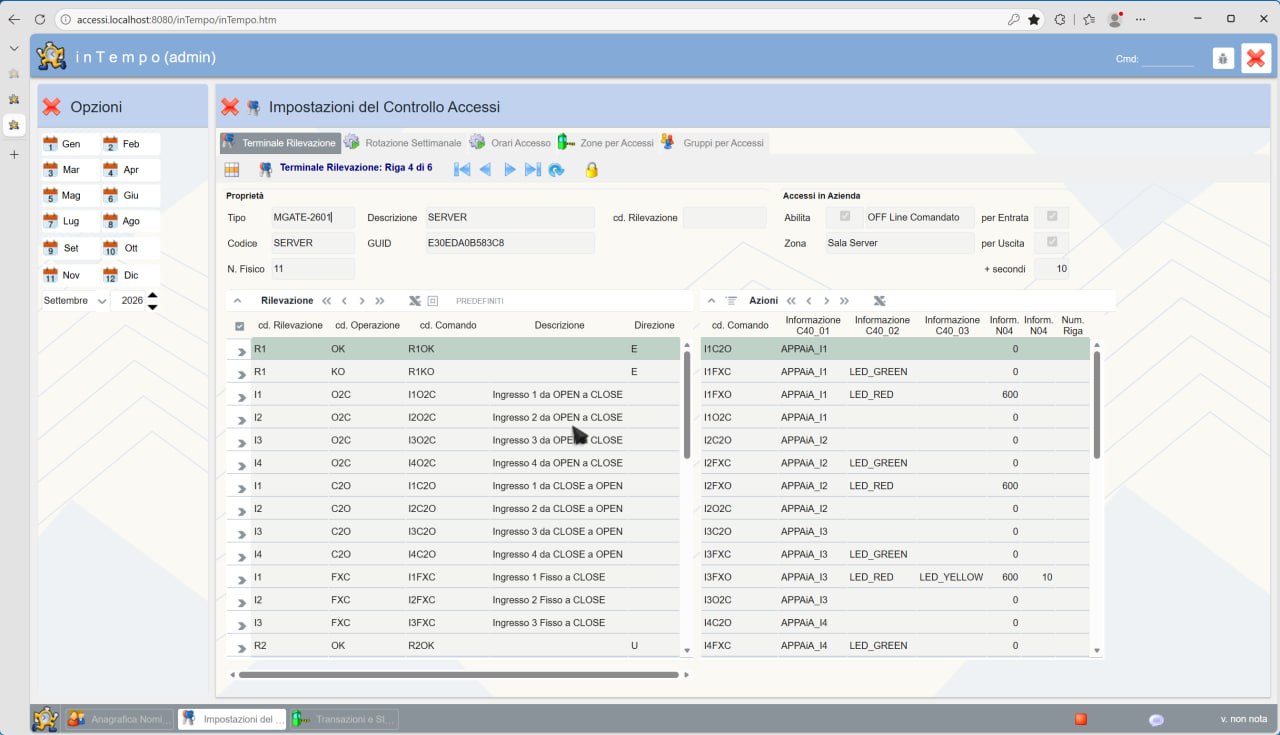1280x735 pixels.
Task: Select the Gen month button
Action: click(70, 144)
